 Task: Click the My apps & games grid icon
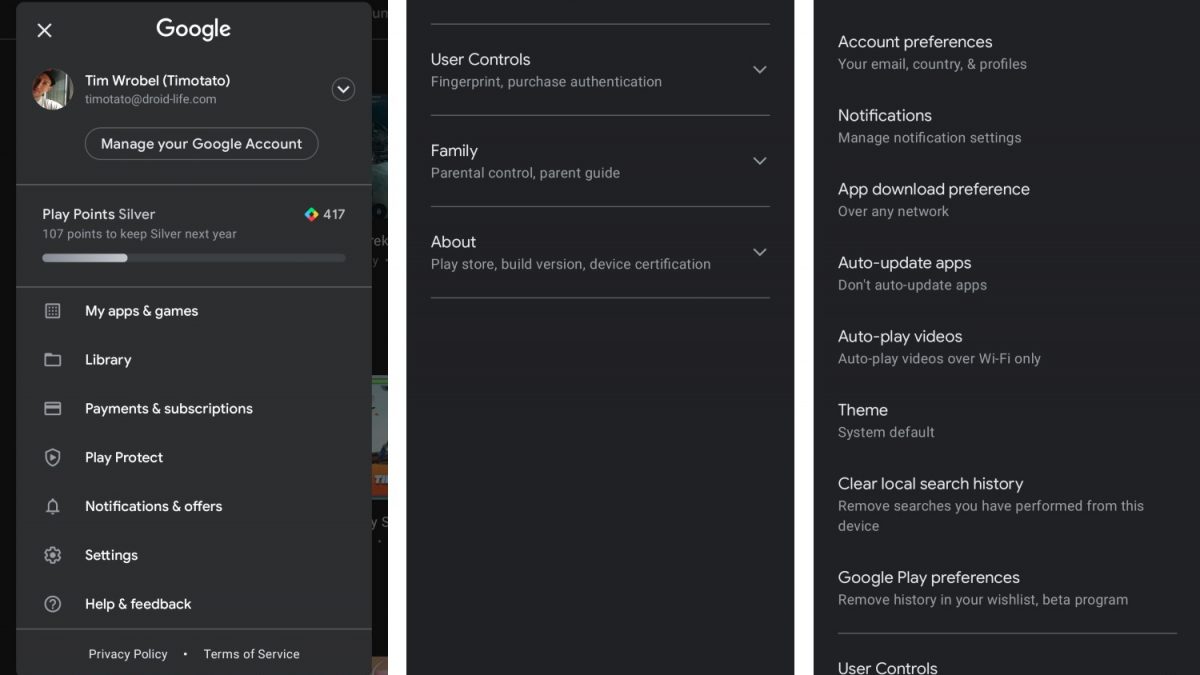(x=53, y=311)
